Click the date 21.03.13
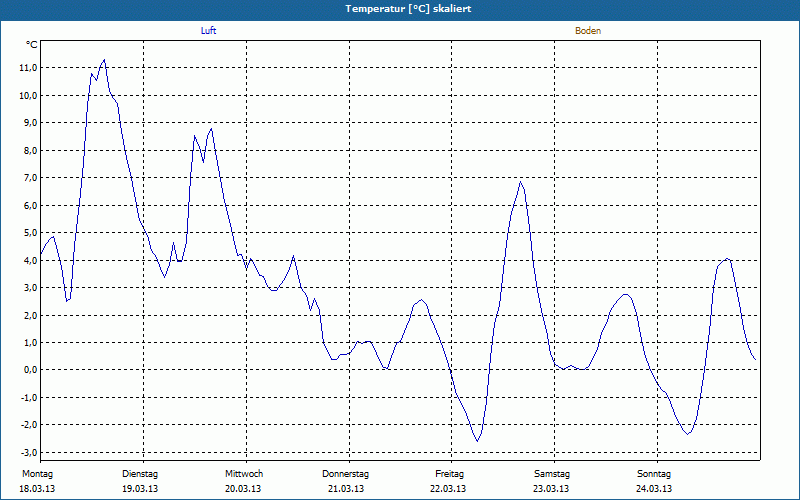This screenshot has width=800, height=500. coord(346,489)
